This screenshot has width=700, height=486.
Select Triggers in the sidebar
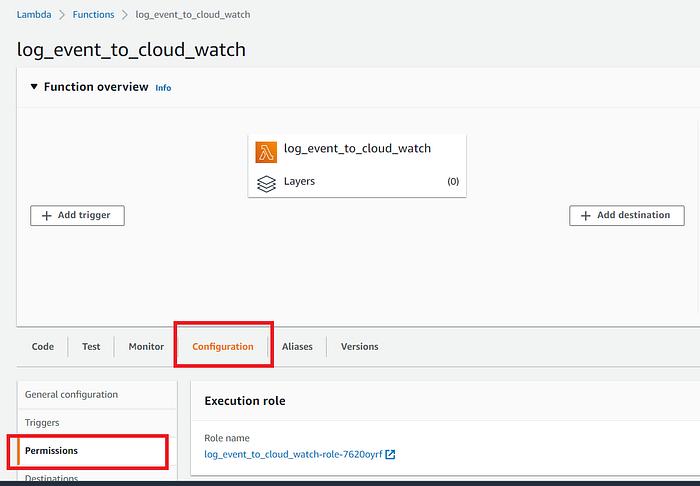coord(97,423)
